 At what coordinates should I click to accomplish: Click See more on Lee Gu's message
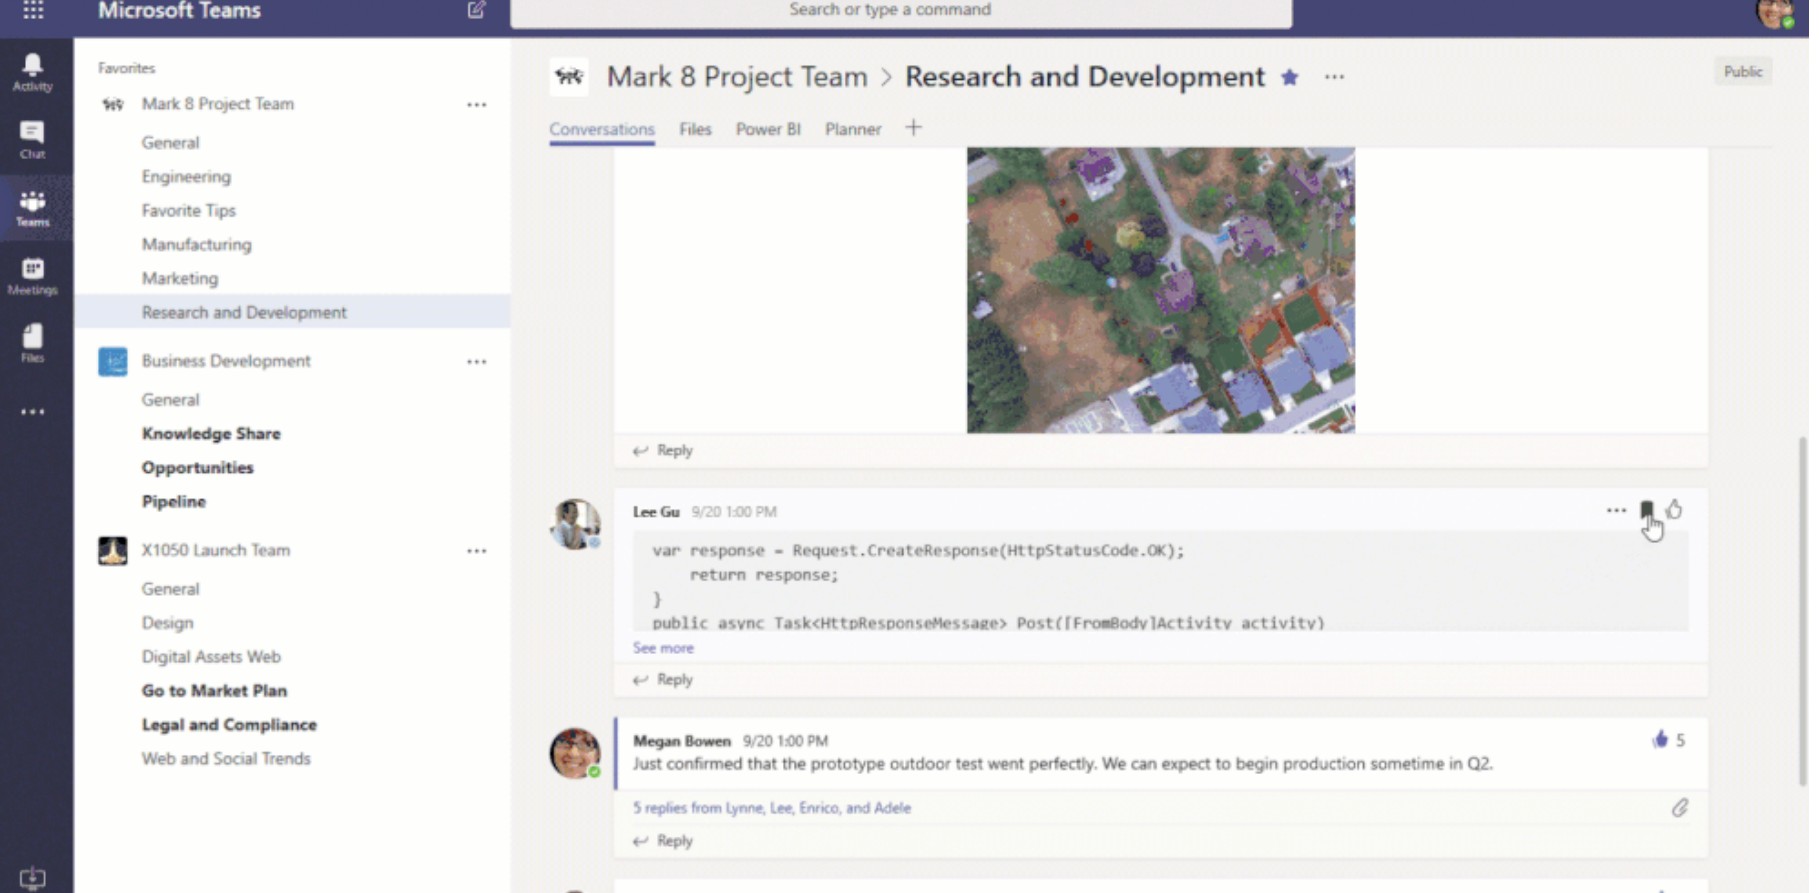[662, 648]
